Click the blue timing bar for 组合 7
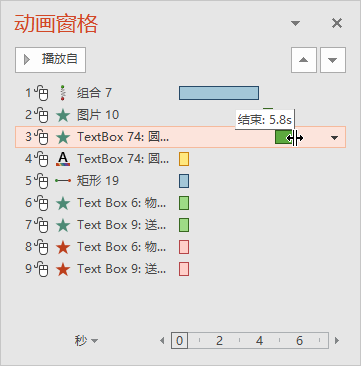Viewport: 361px width, 366px height. click(x=219, y=93)
